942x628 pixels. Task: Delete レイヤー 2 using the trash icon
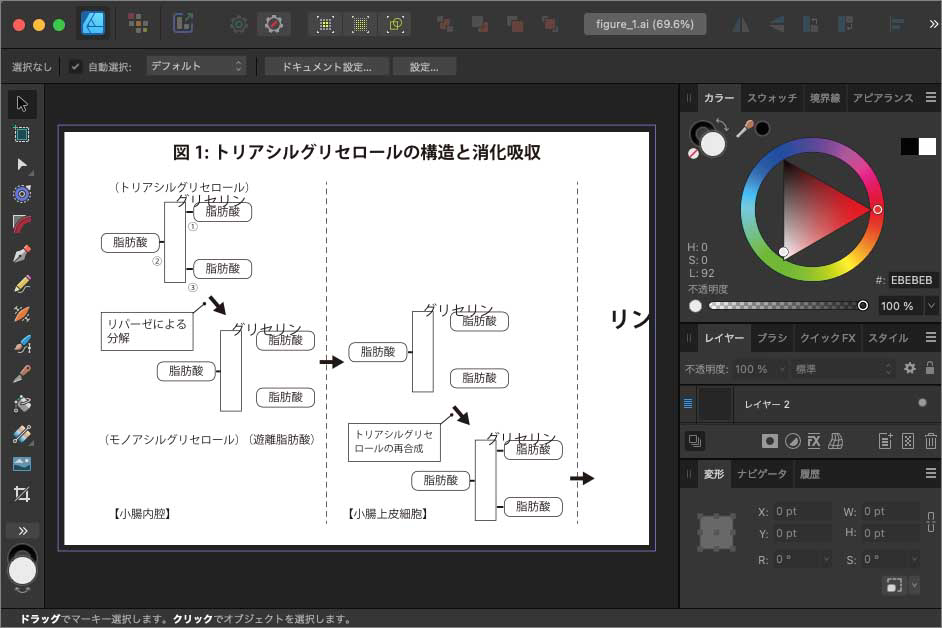(x=930, y=440)
